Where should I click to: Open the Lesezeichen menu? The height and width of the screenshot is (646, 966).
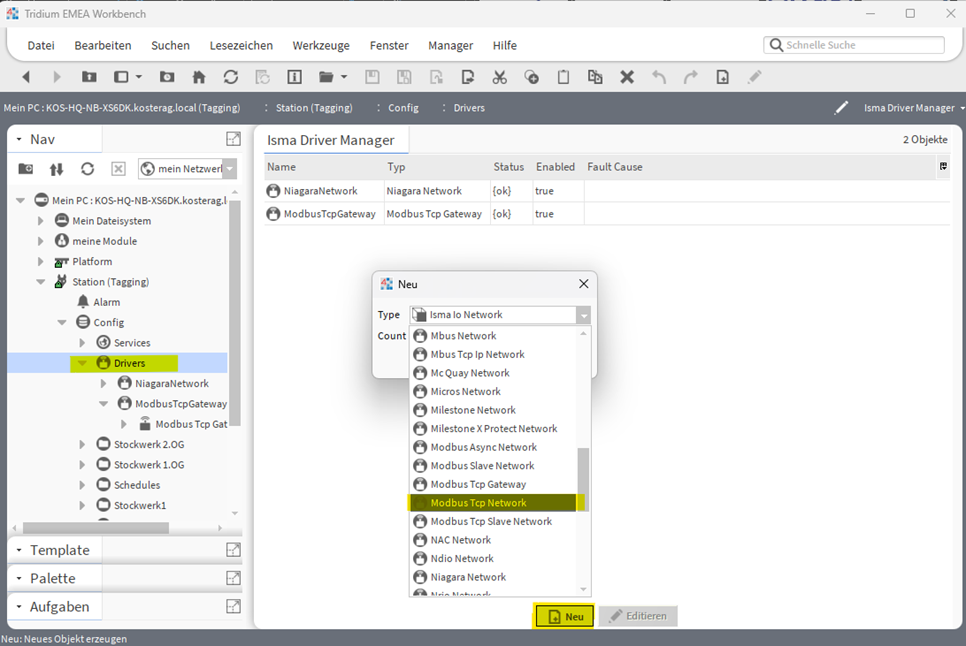[x=241, y=46]
